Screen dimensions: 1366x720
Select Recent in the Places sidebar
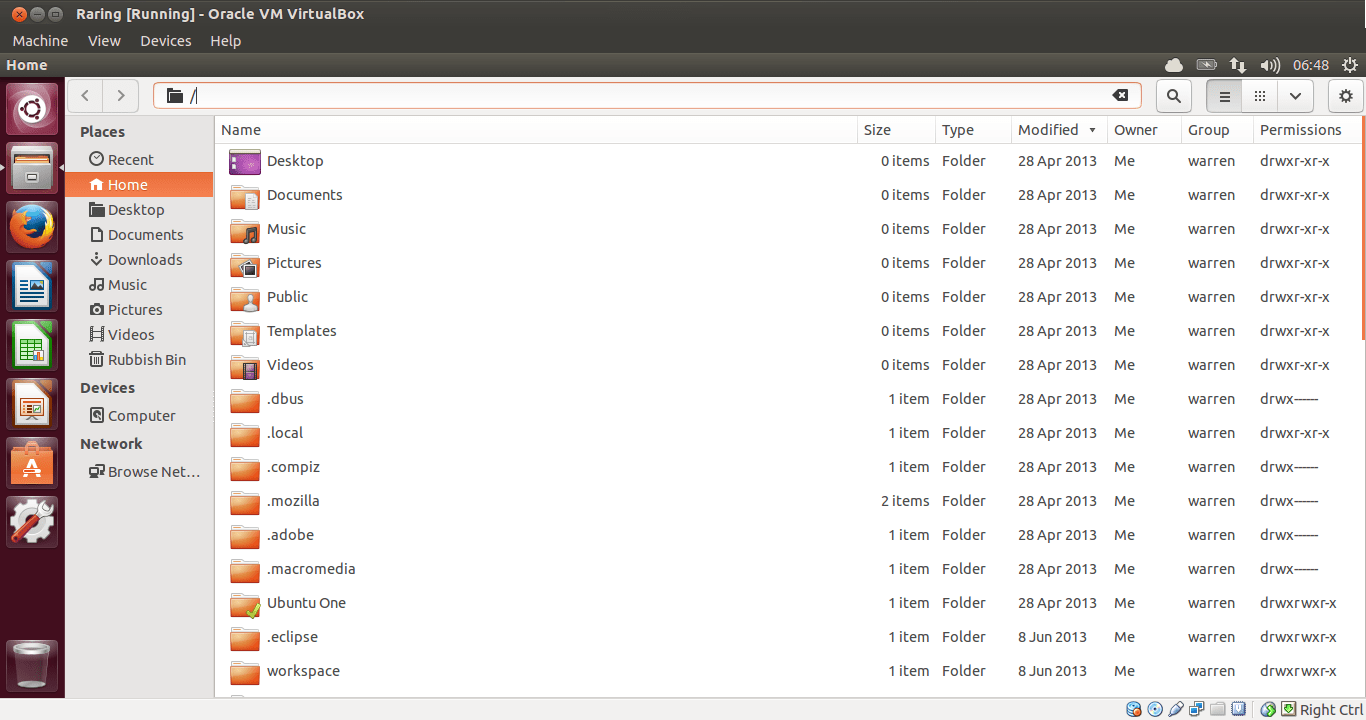(x=139, y=160)
